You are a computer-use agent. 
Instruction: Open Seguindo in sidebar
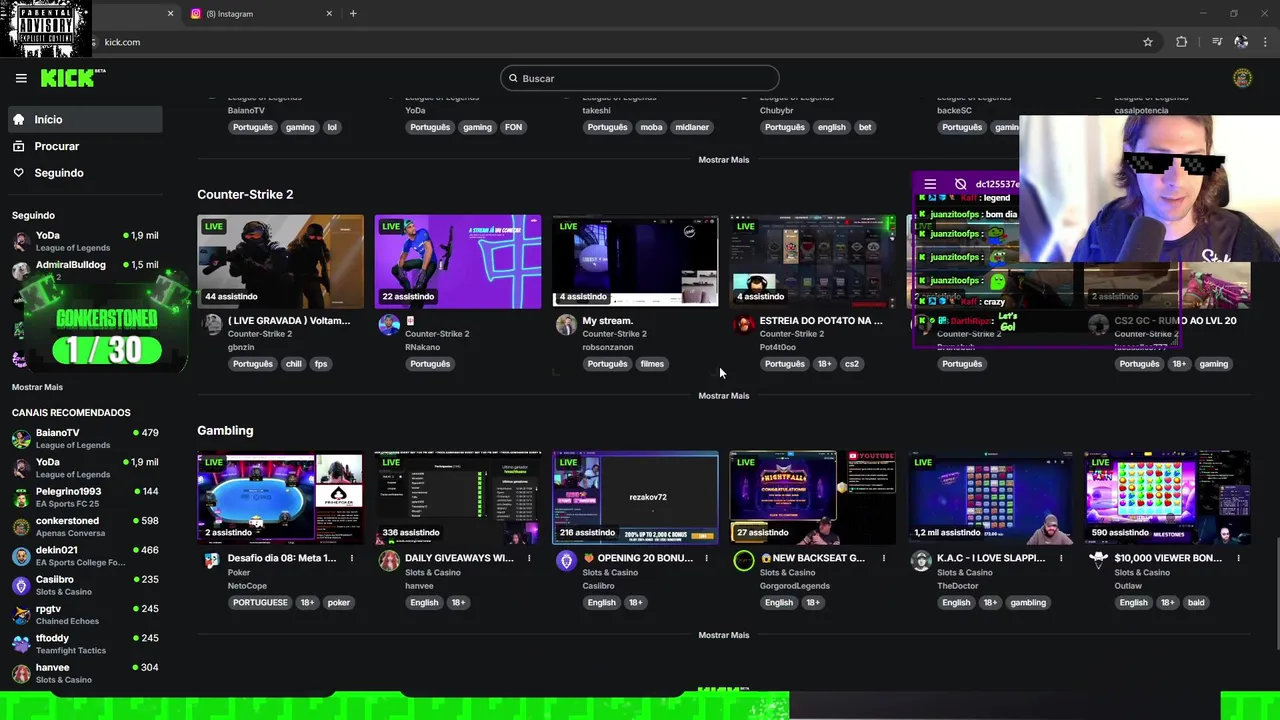coord(85,173)
